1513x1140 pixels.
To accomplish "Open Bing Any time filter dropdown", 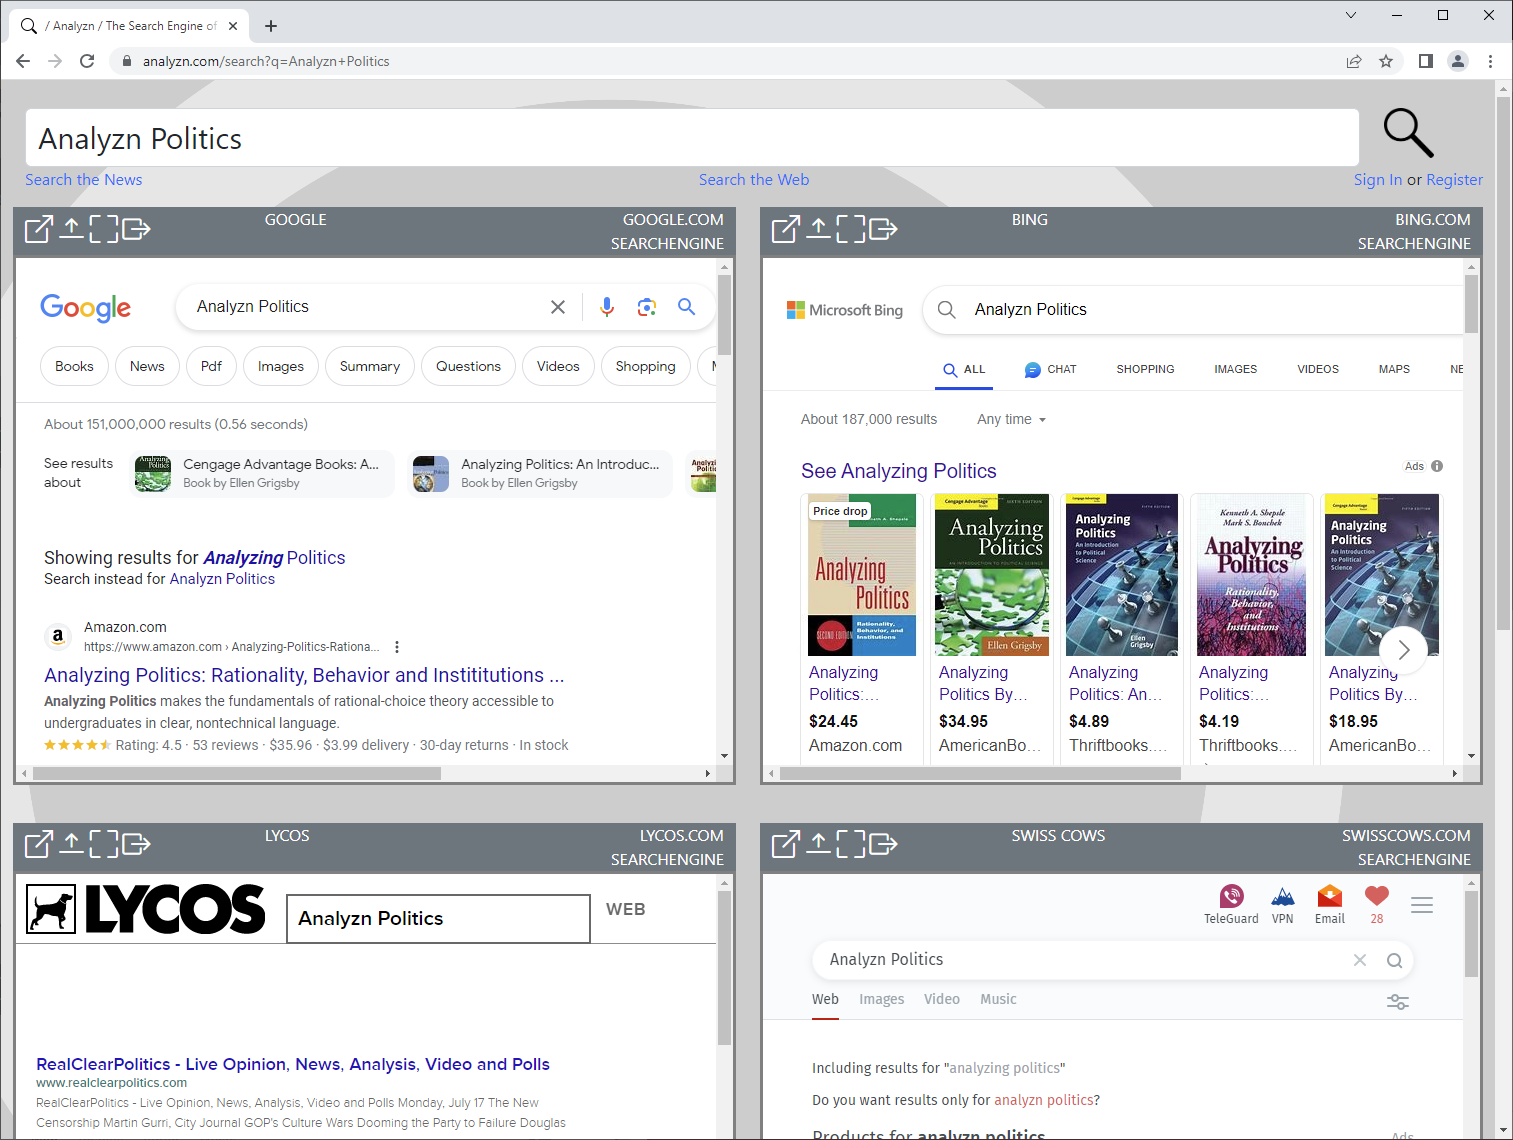I will point(1012,419).
